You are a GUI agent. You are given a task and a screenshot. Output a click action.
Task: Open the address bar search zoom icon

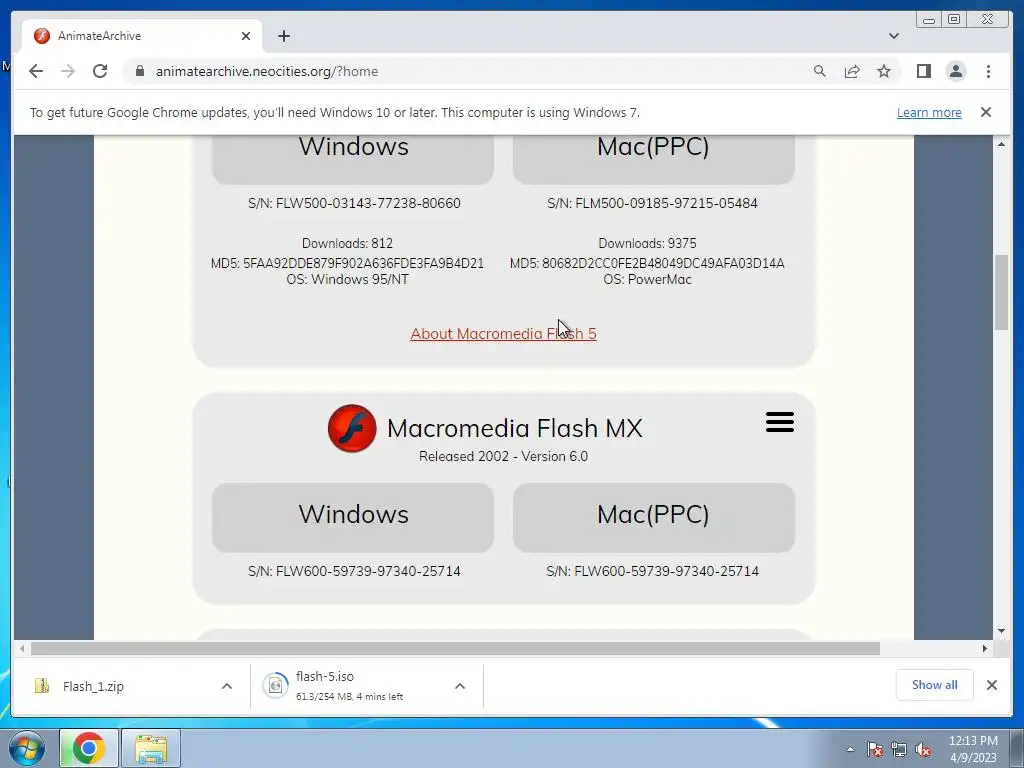[820, 71]
